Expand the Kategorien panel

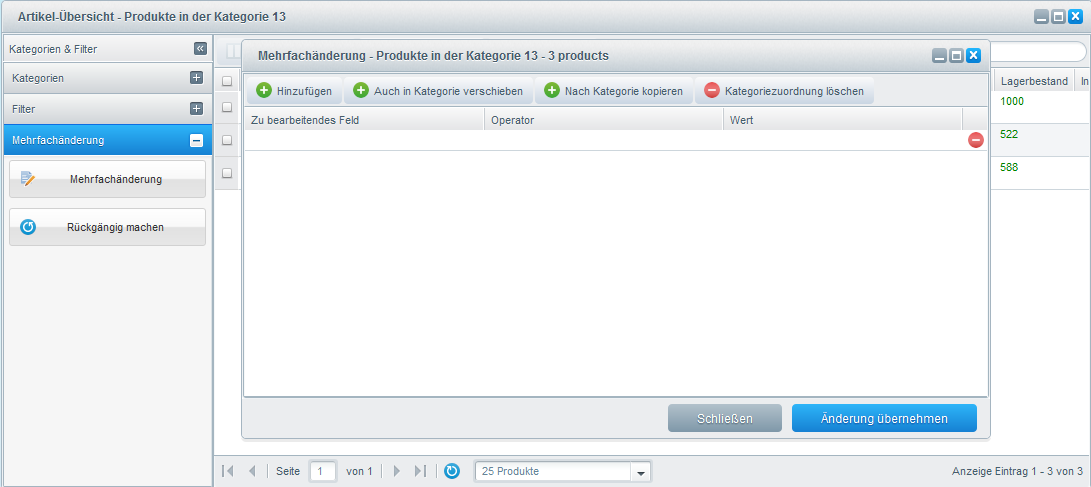196,77
